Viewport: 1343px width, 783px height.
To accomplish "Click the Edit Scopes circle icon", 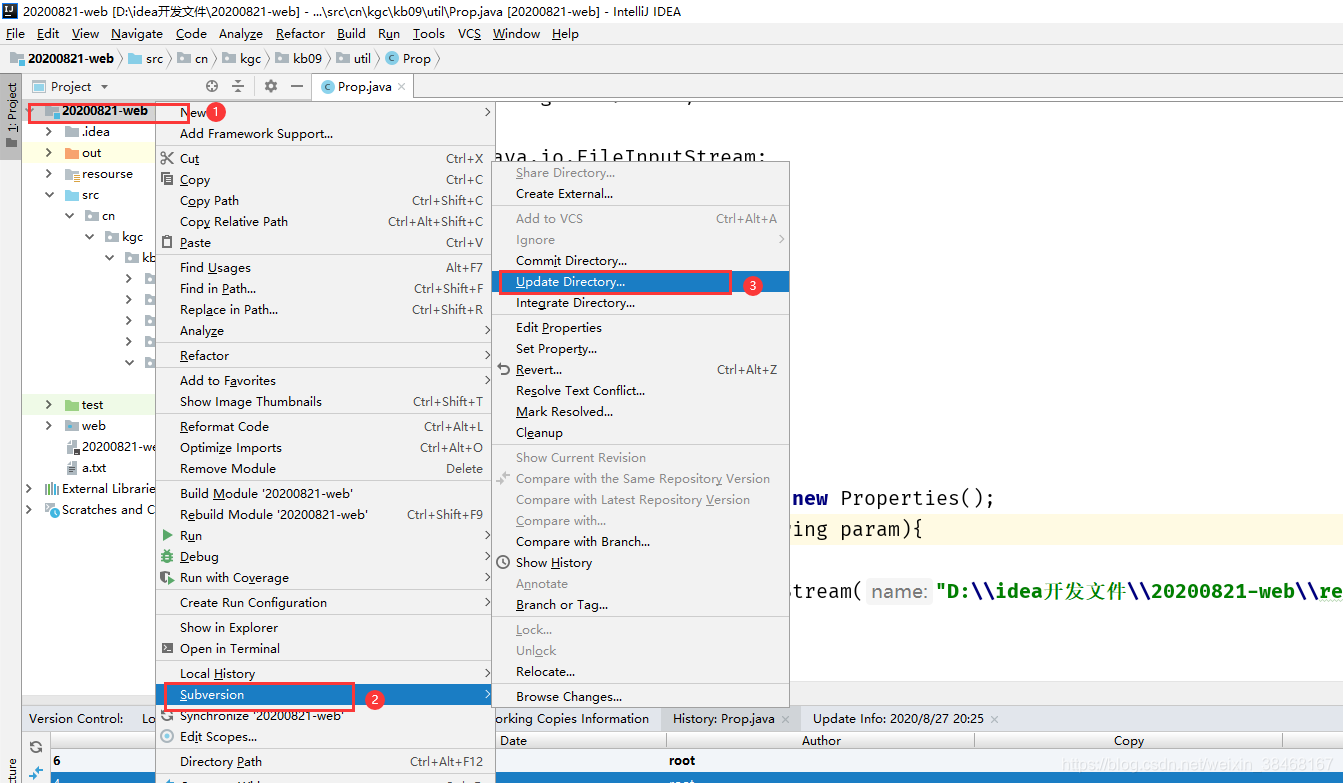I will [167, 736].
